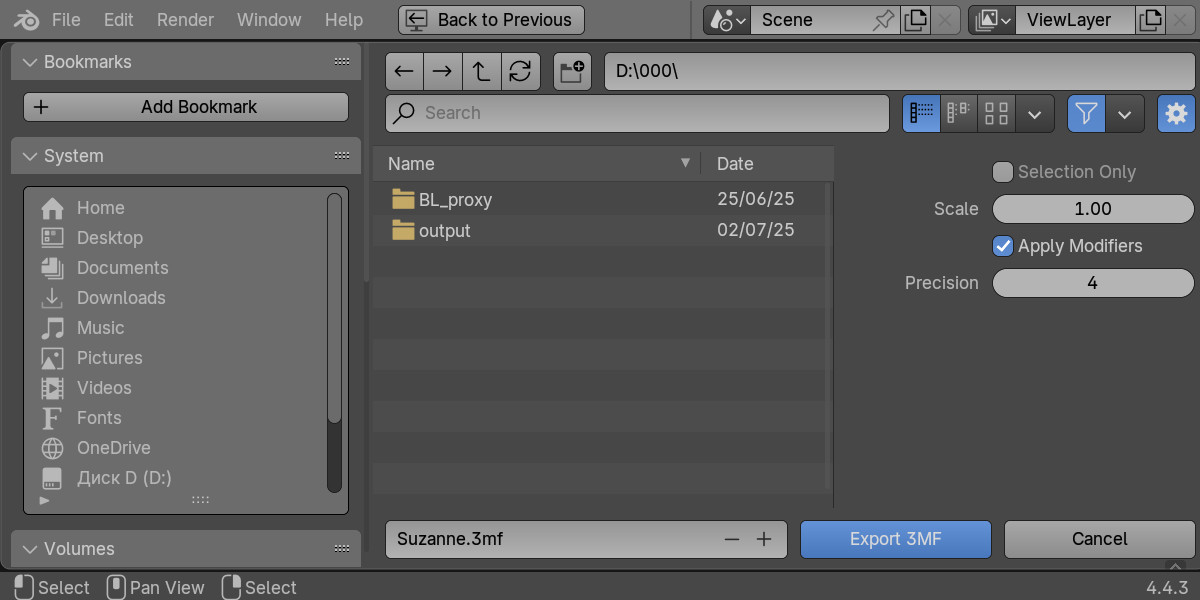Viewport: 1200px width, 600px height.
Task: Switch to thumbnails display mode
Action: 996,113
